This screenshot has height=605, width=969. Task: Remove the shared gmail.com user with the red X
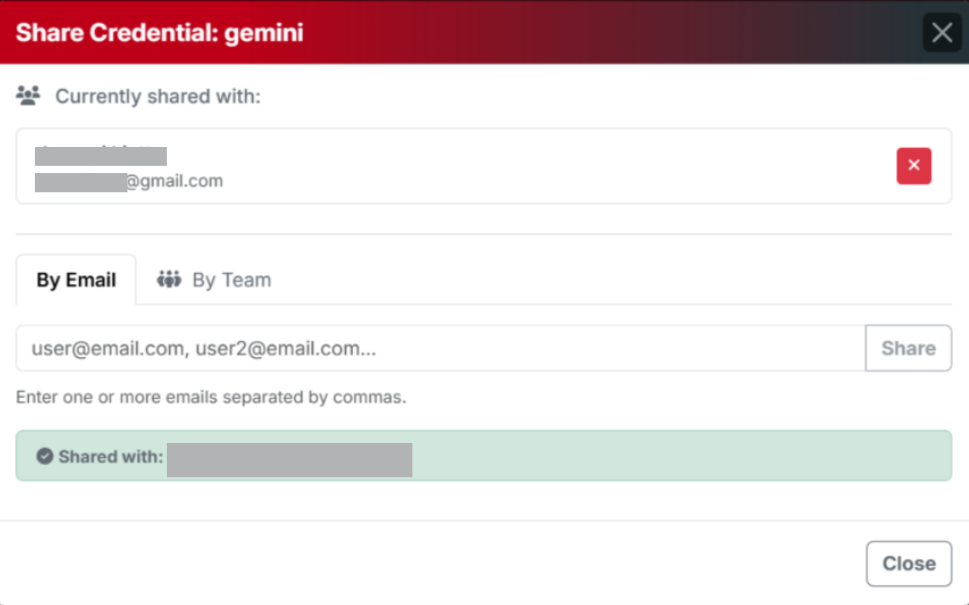tap(913, 166)
